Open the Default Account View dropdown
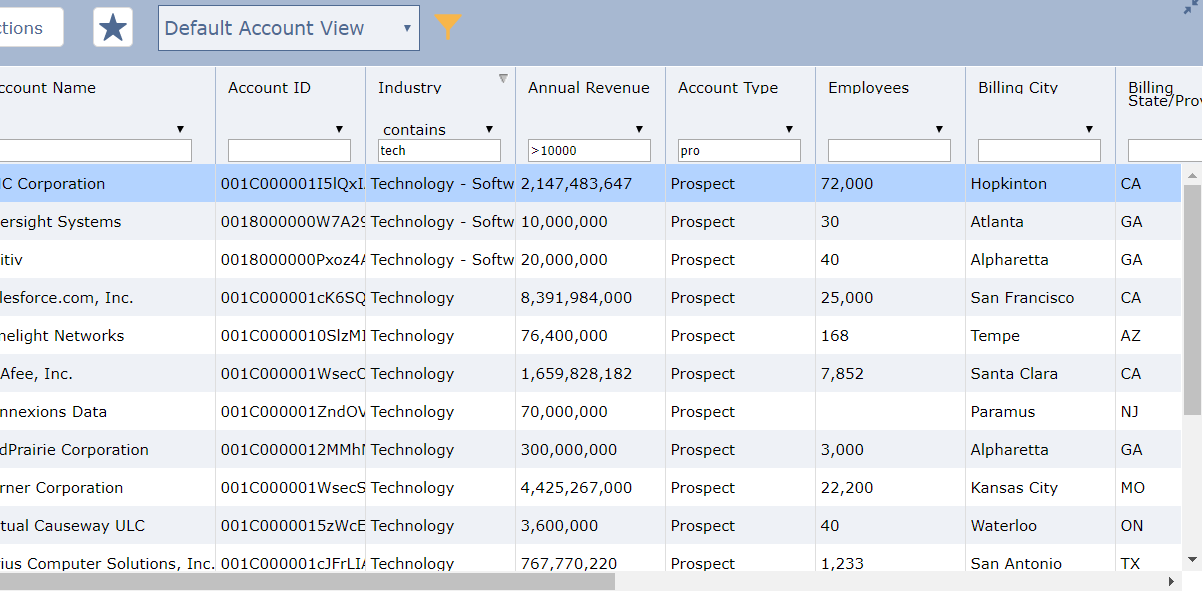Screen dimensions: 1203x591 pos(288,27)
